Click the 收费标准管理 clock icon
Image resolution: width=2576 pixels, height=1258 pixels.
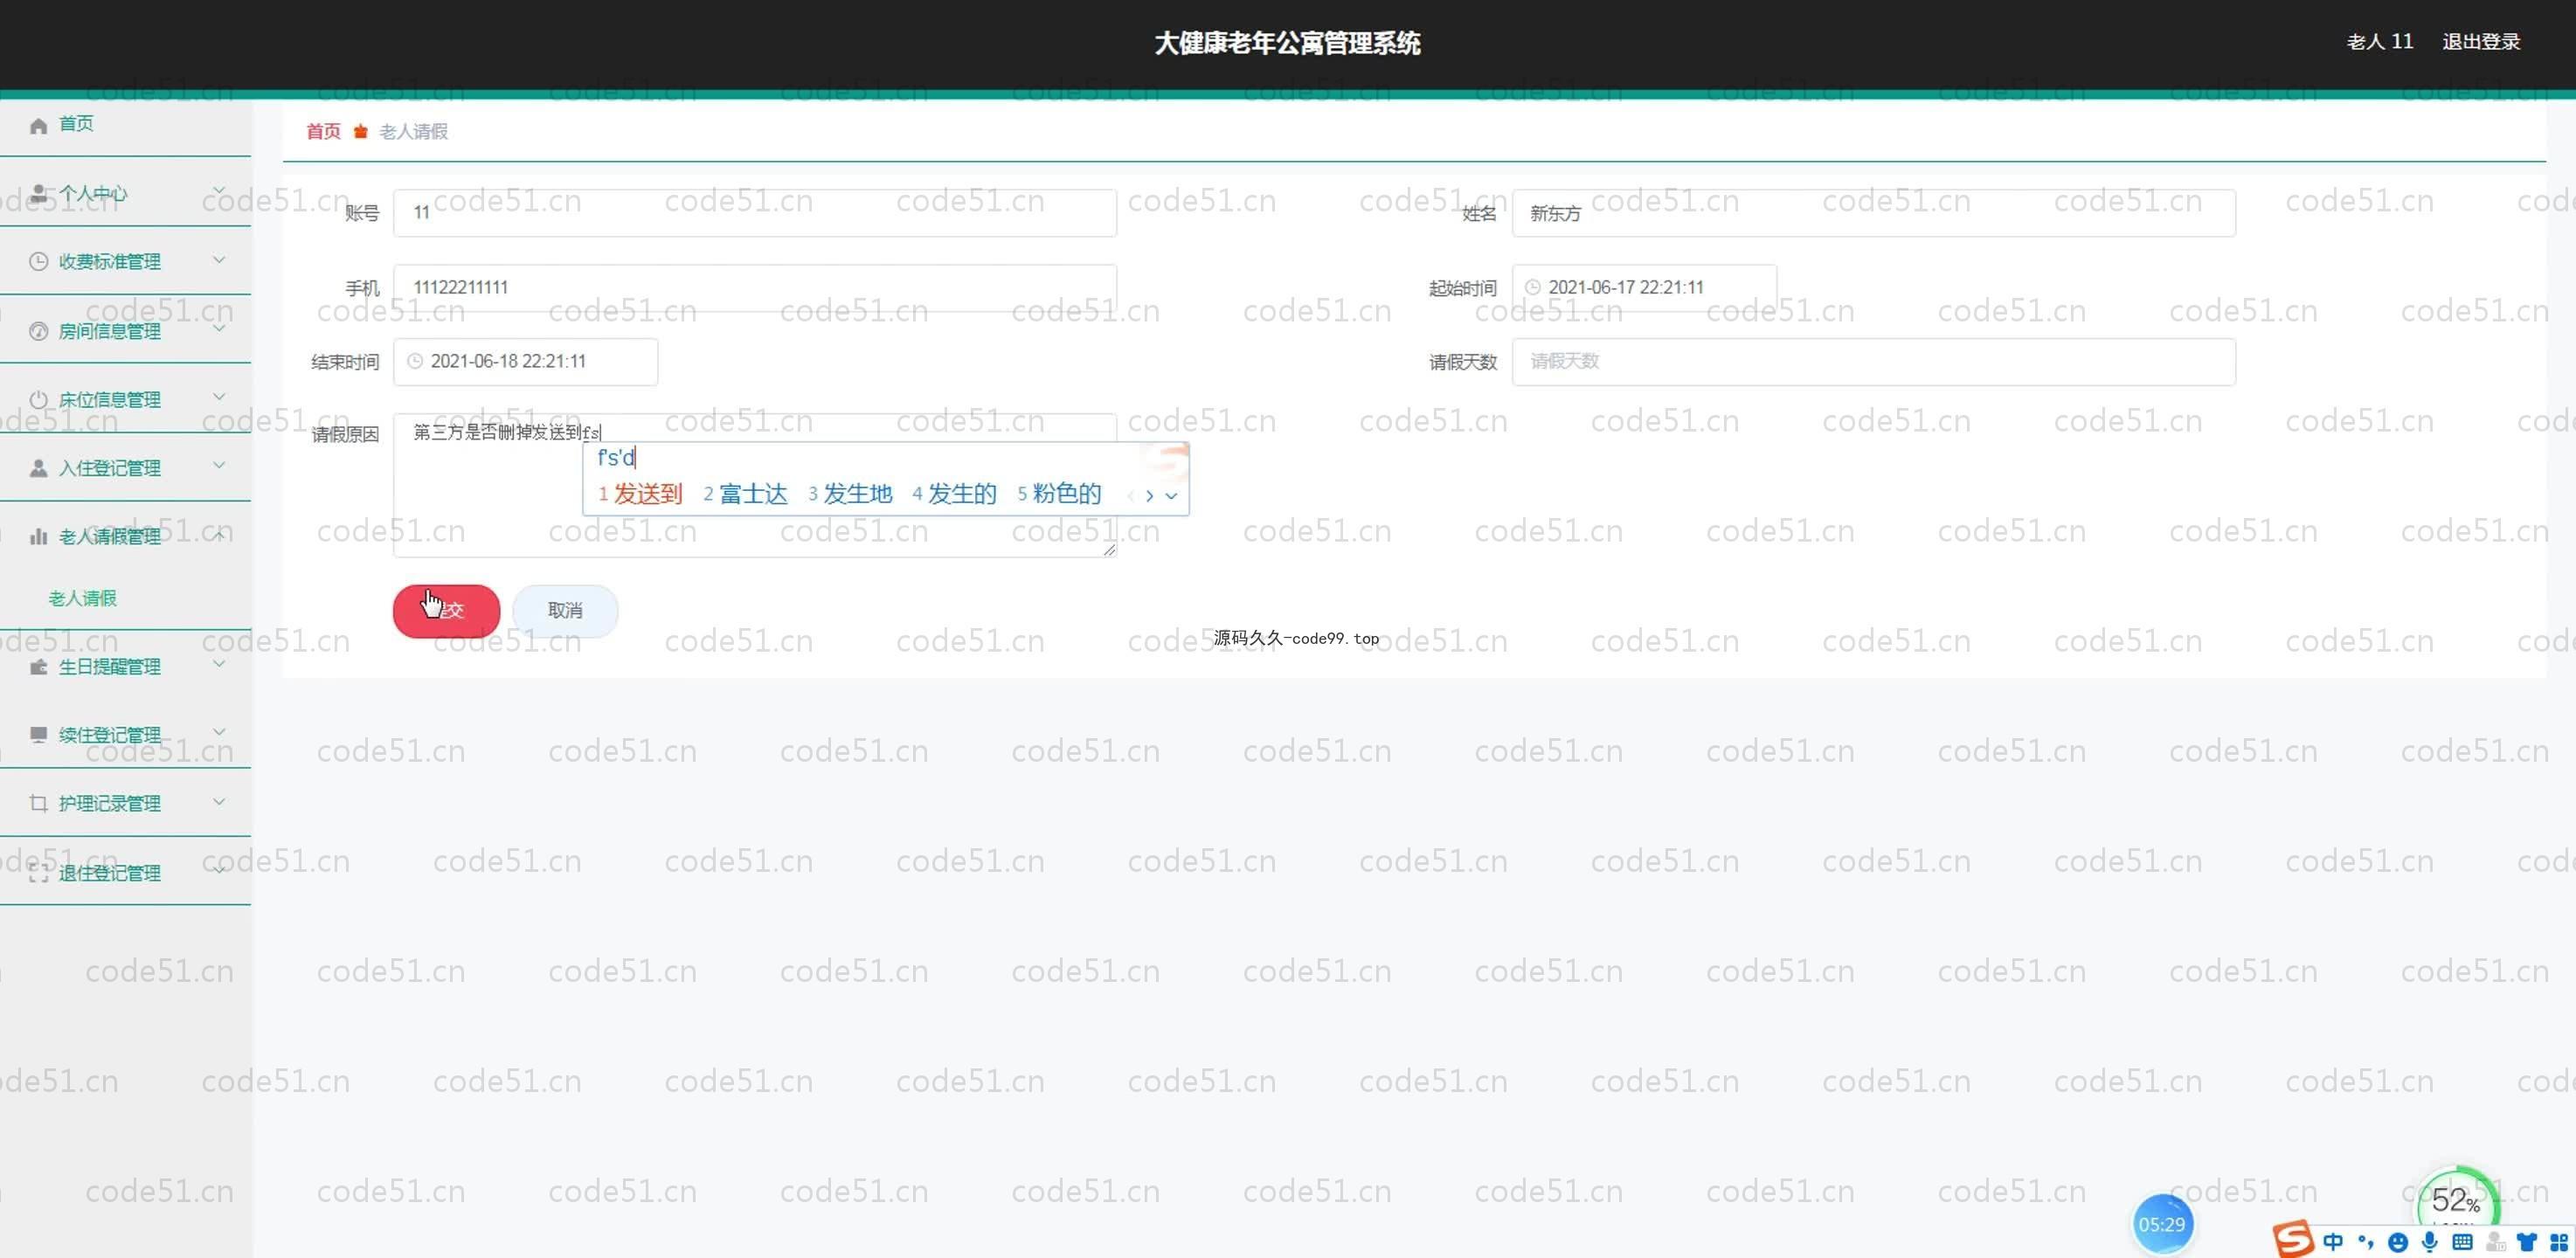pyautogui.click(x=38, y=262)
